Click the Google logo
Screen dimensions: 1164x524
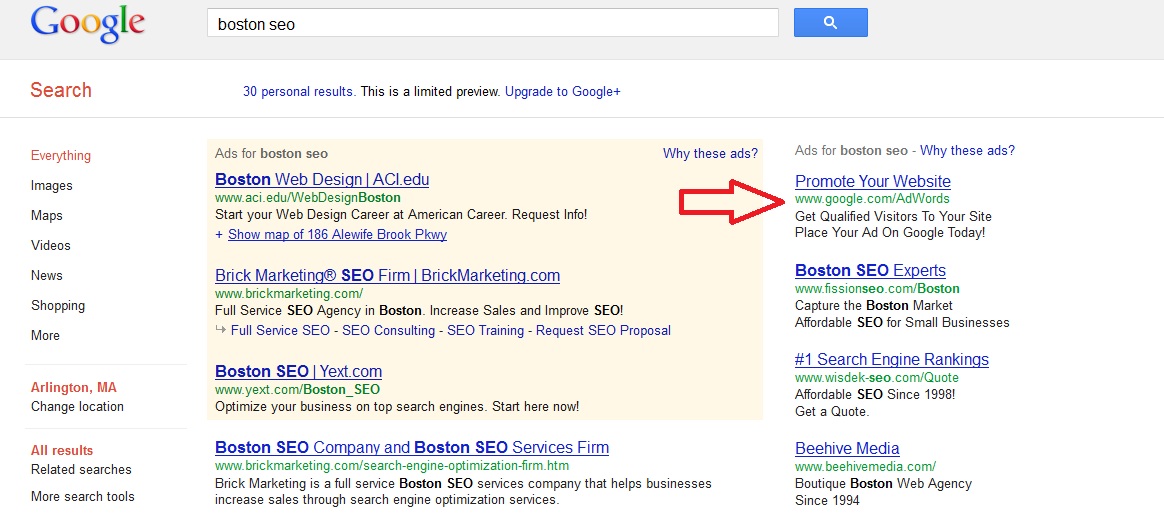pos(88,24)
